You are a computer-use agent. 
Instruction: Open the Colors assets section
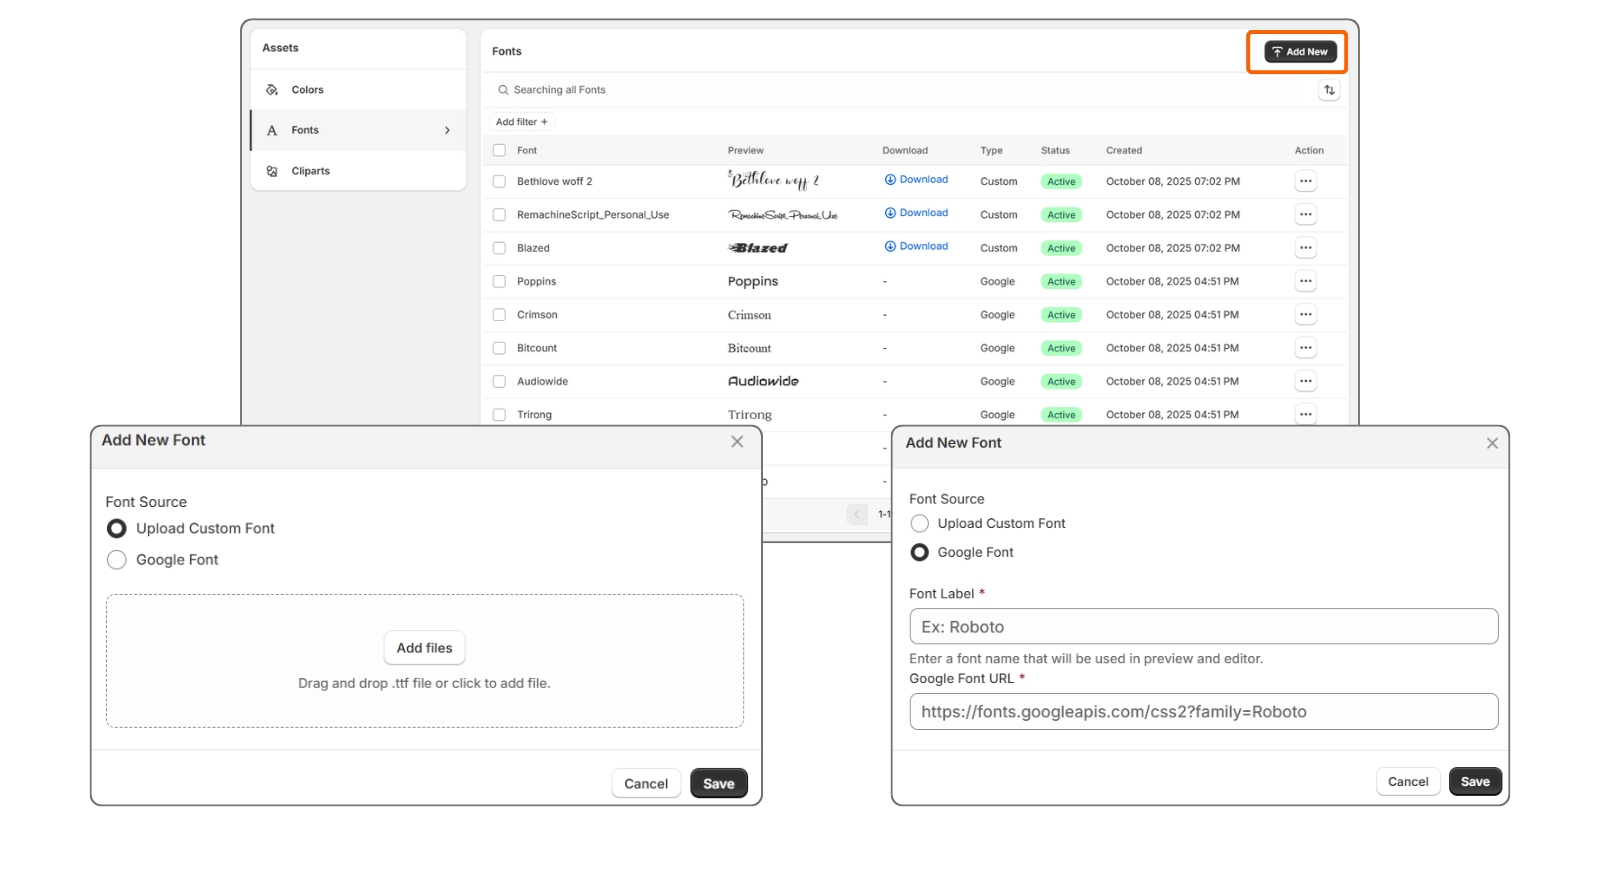click(307, 90)
